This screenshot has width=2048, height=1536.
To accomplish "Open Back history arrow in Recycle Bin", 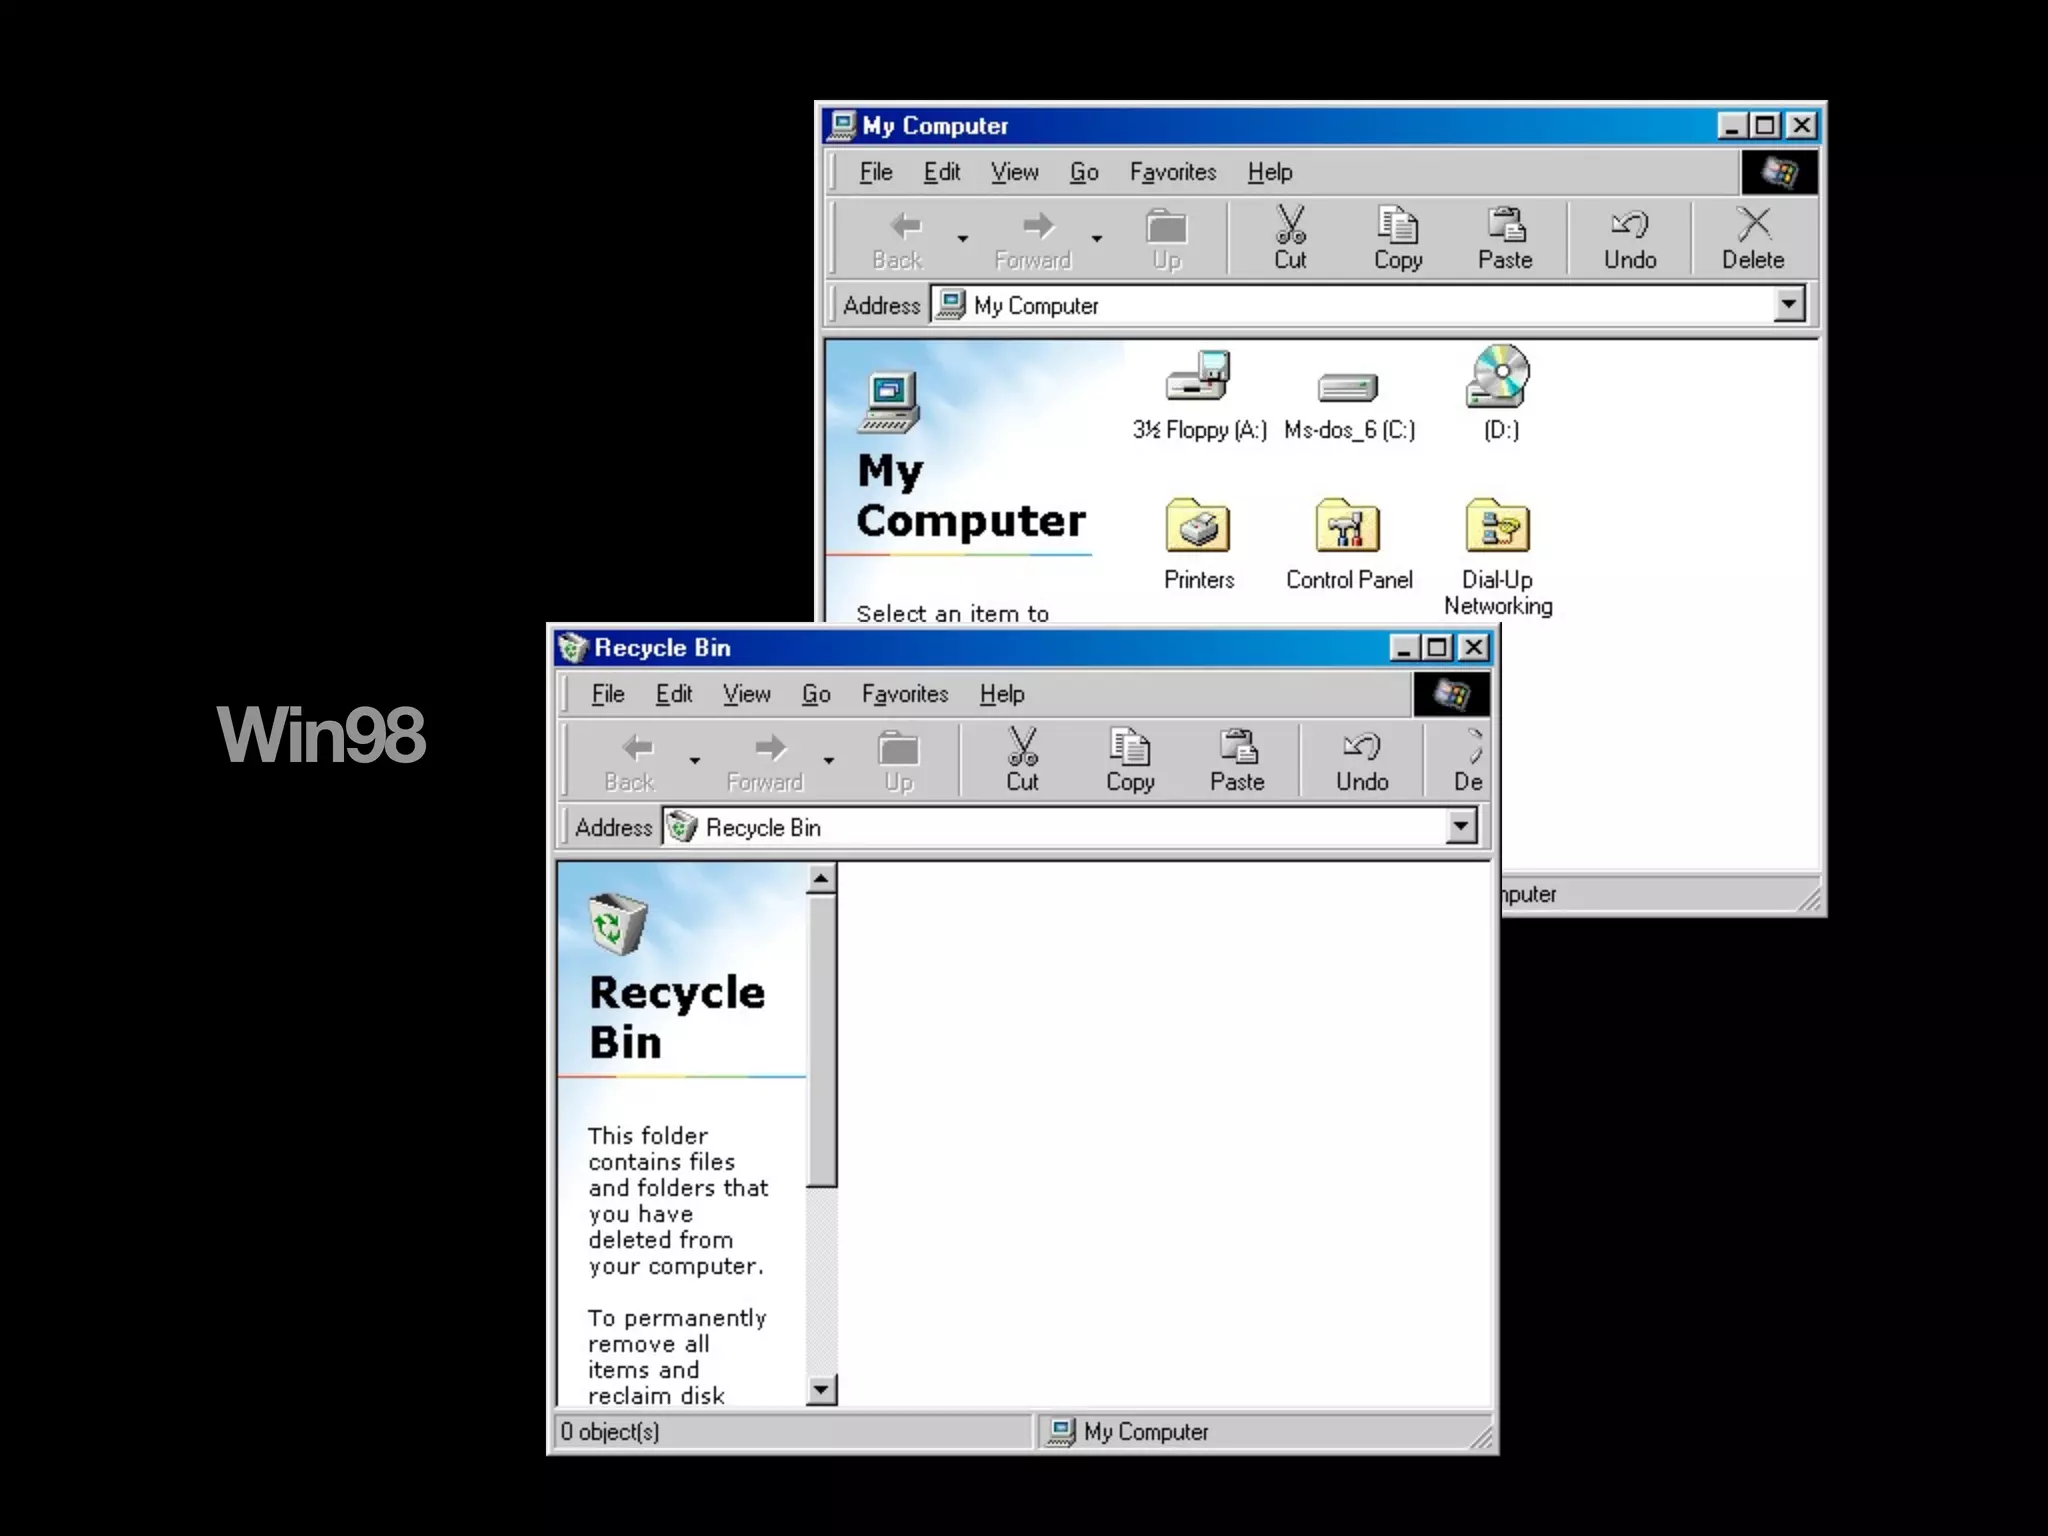I will click(x=694, y=760).
